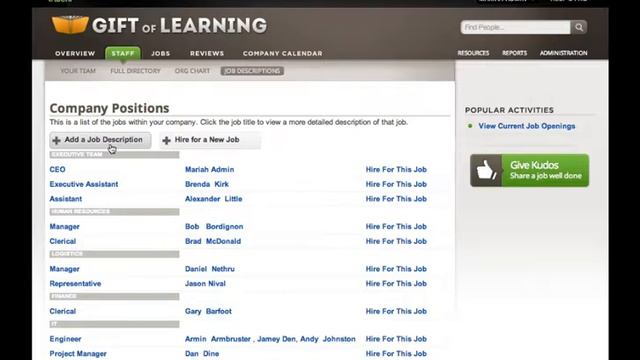This screenshot has width=640, height=360.
Task: Open the Project Manager job title
Action: click(x=78, y=354)
